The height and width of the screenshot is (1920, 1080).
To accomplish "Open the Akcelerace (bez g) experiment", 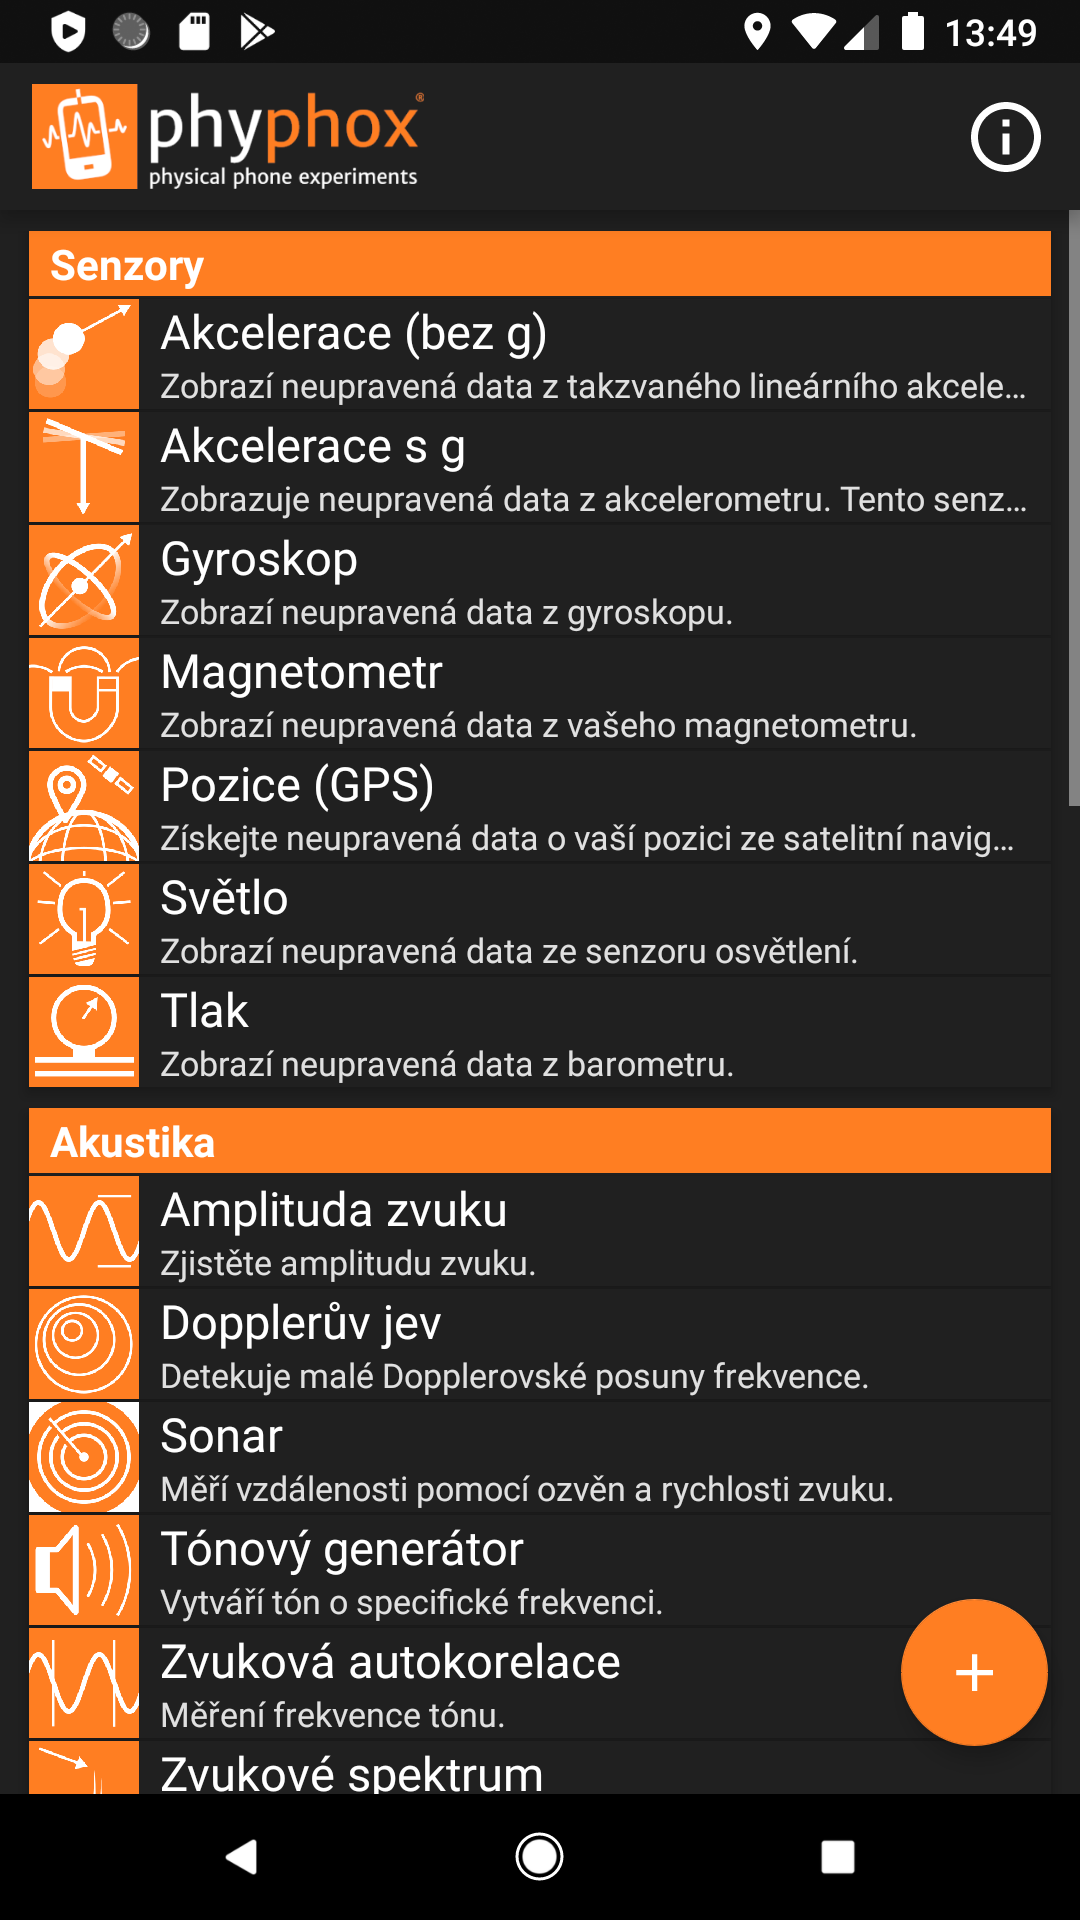I will click(x=590, y=355).
